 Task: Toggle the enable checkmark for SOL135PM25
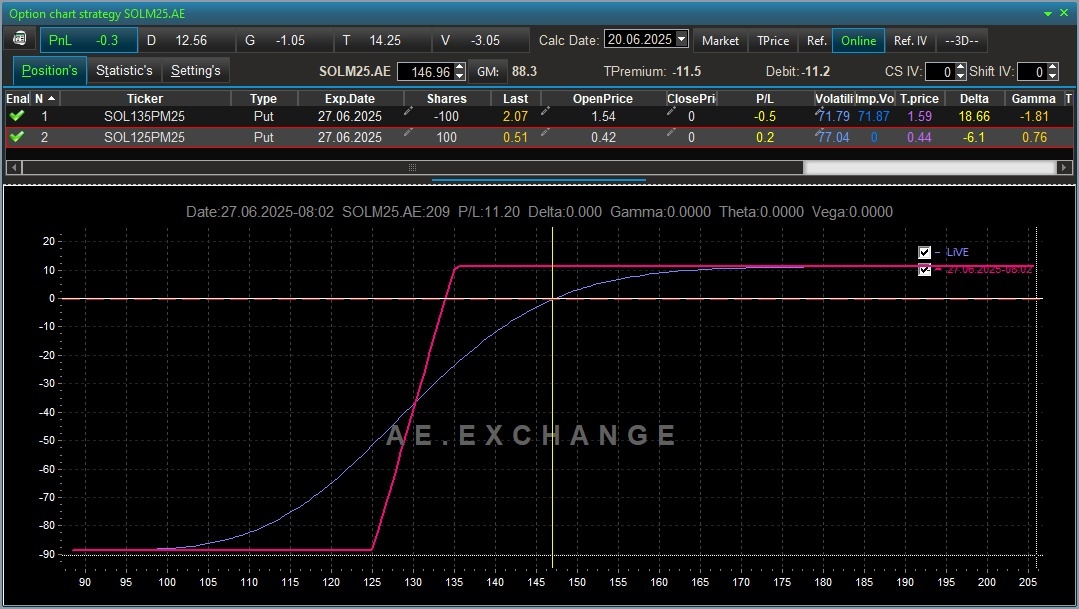17,116
